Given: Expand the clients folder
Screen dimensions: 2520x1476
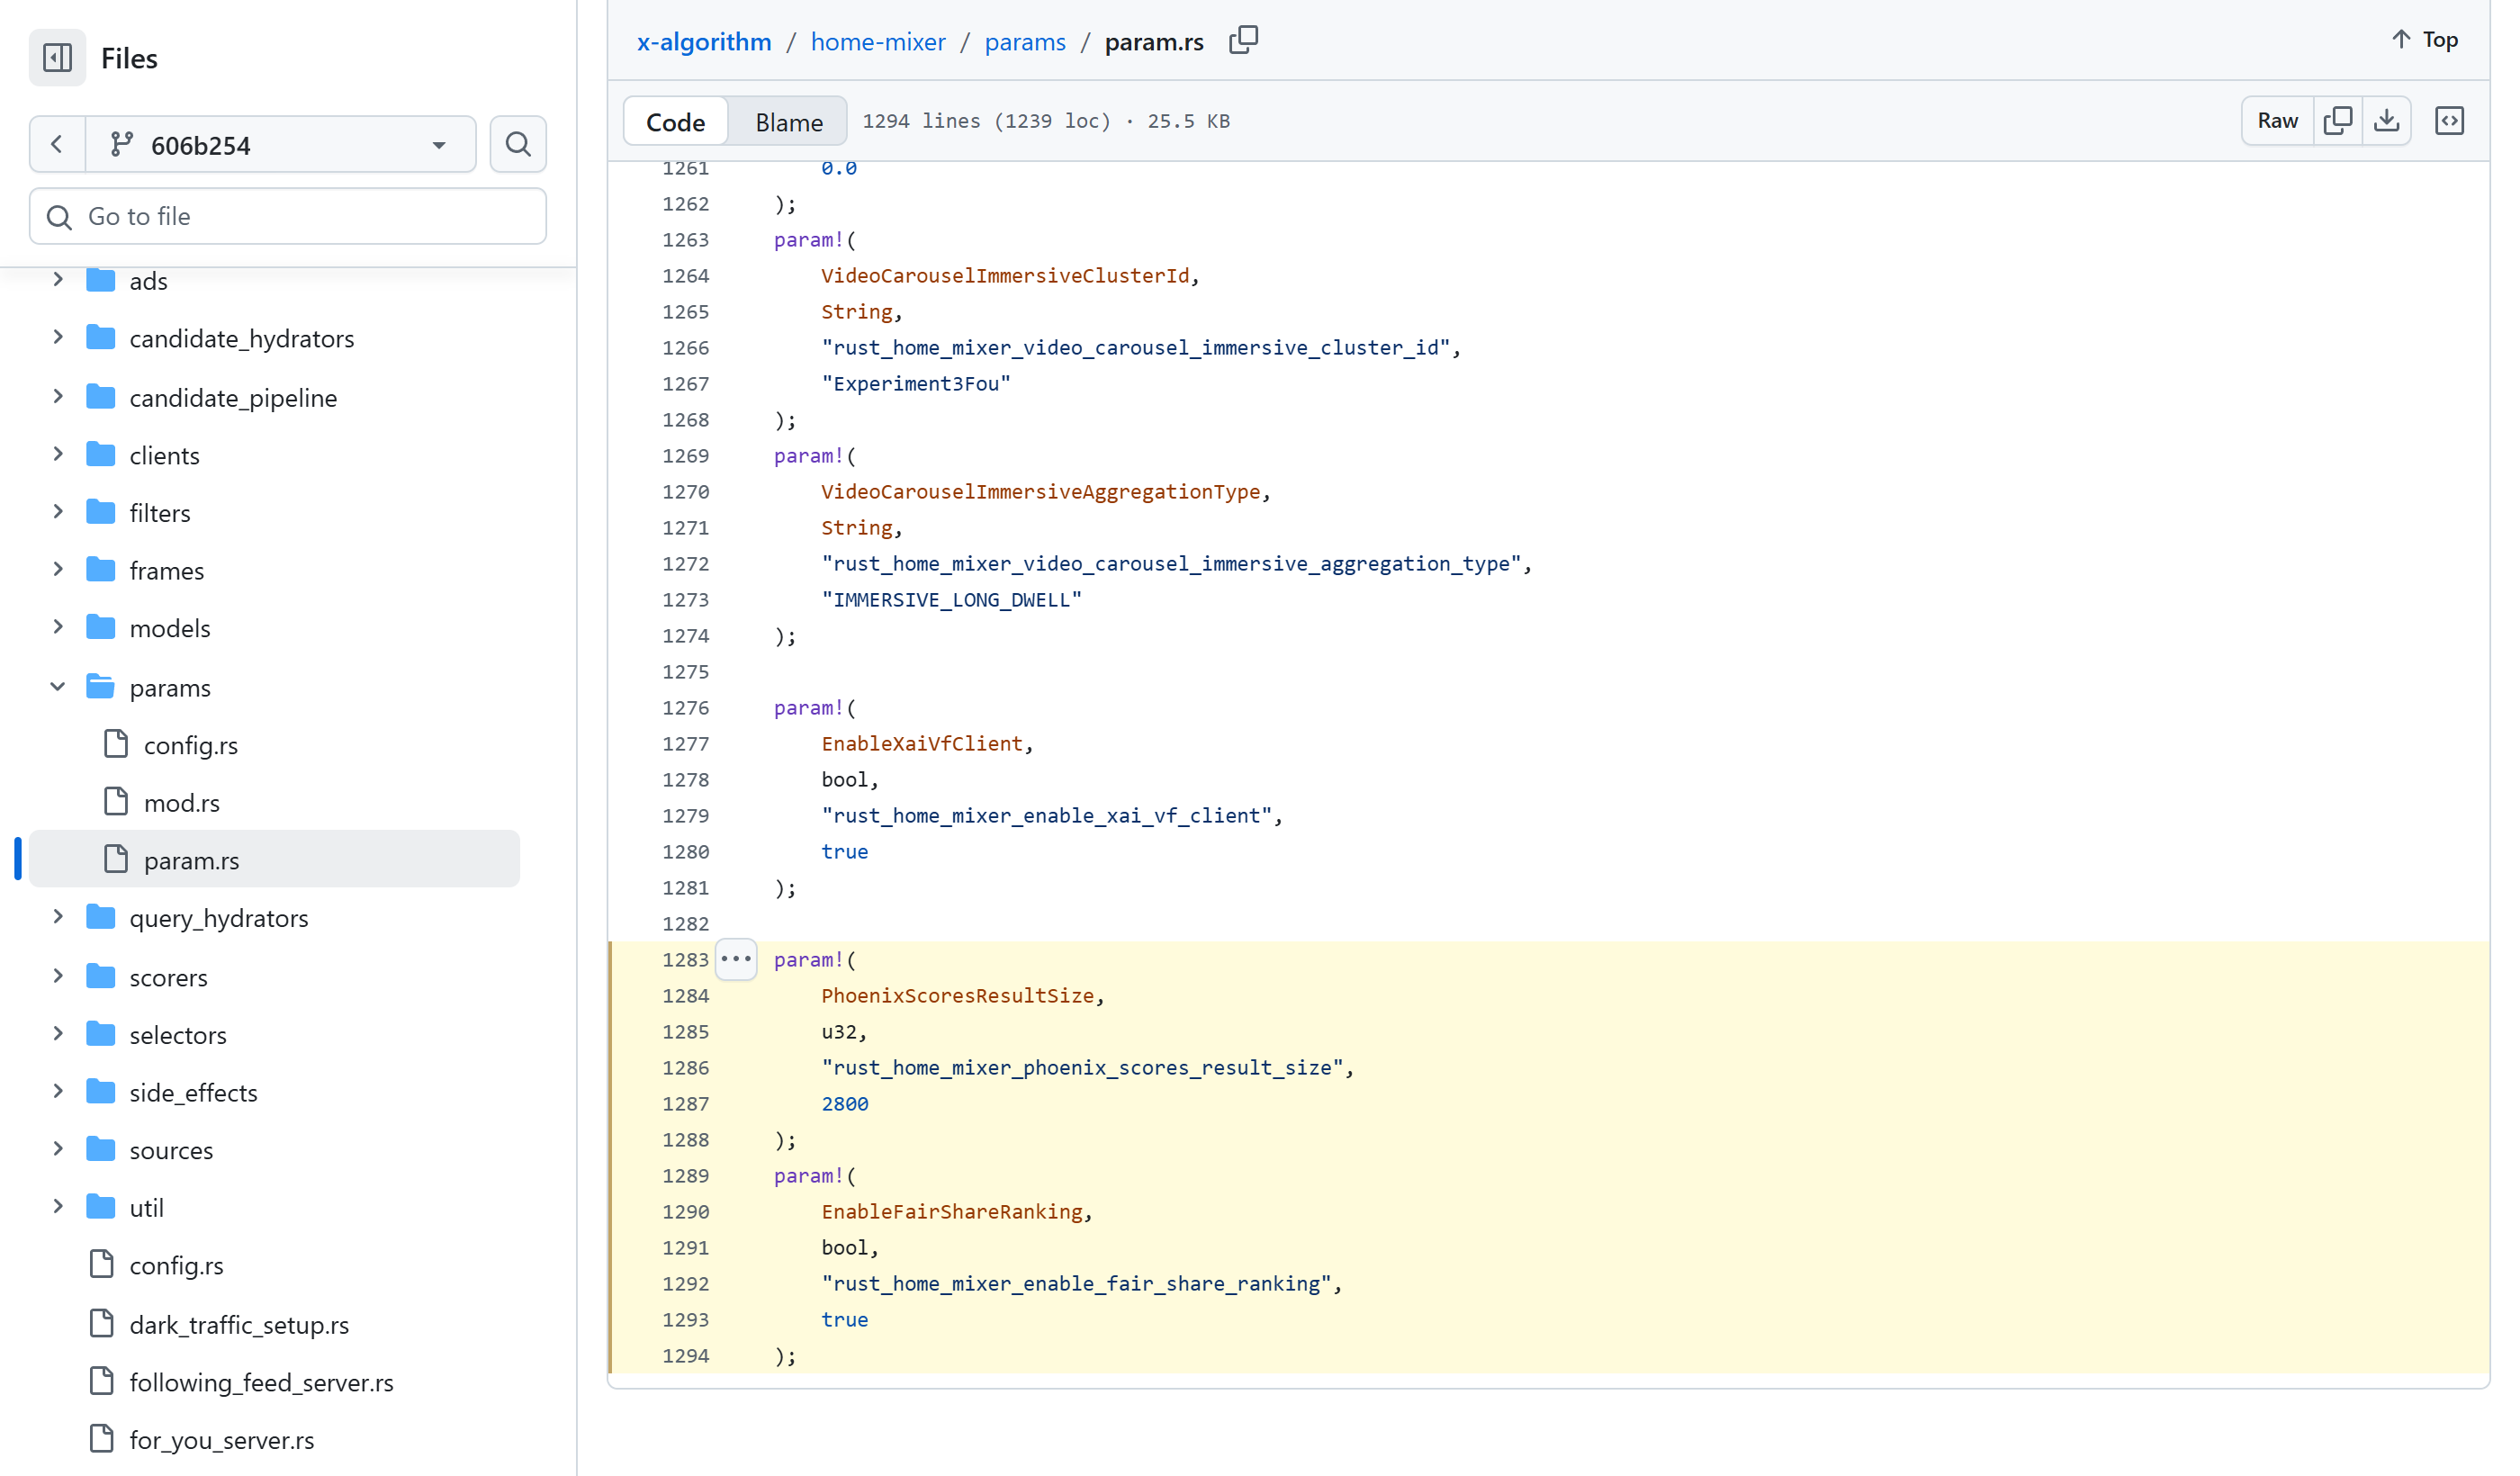Looking at the screenshot, I should pyautogui.click(x=58, y=455).
